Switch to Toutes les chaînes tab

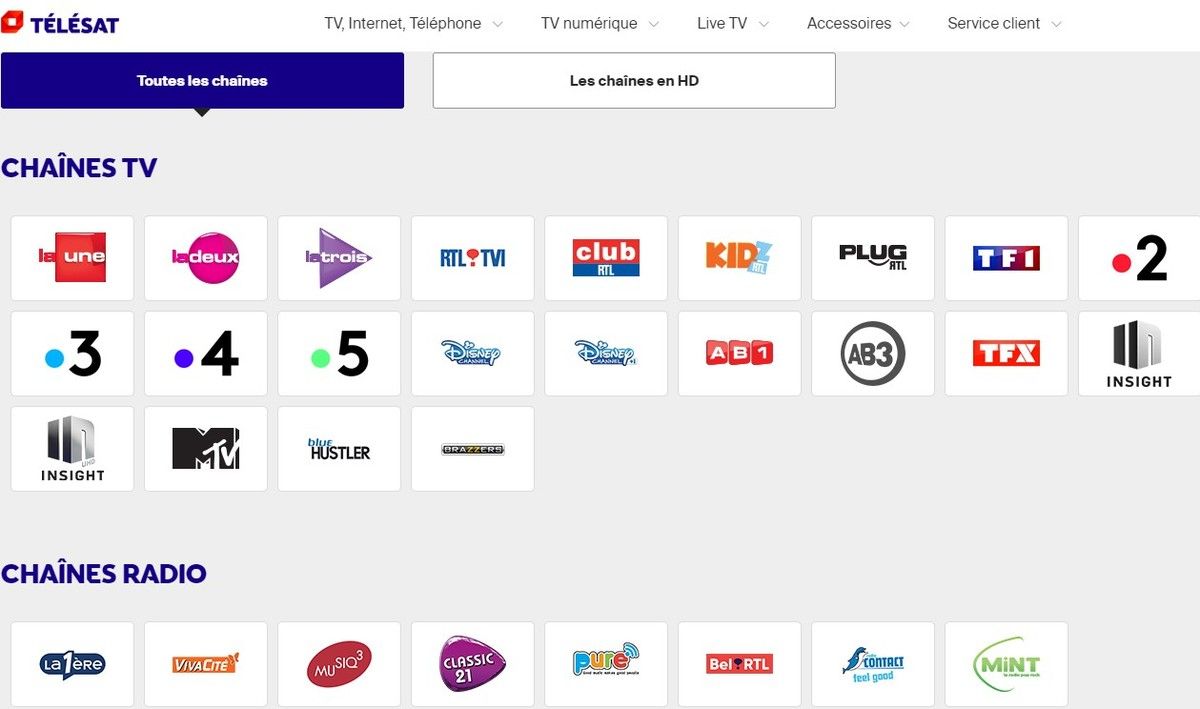[202, 80]
